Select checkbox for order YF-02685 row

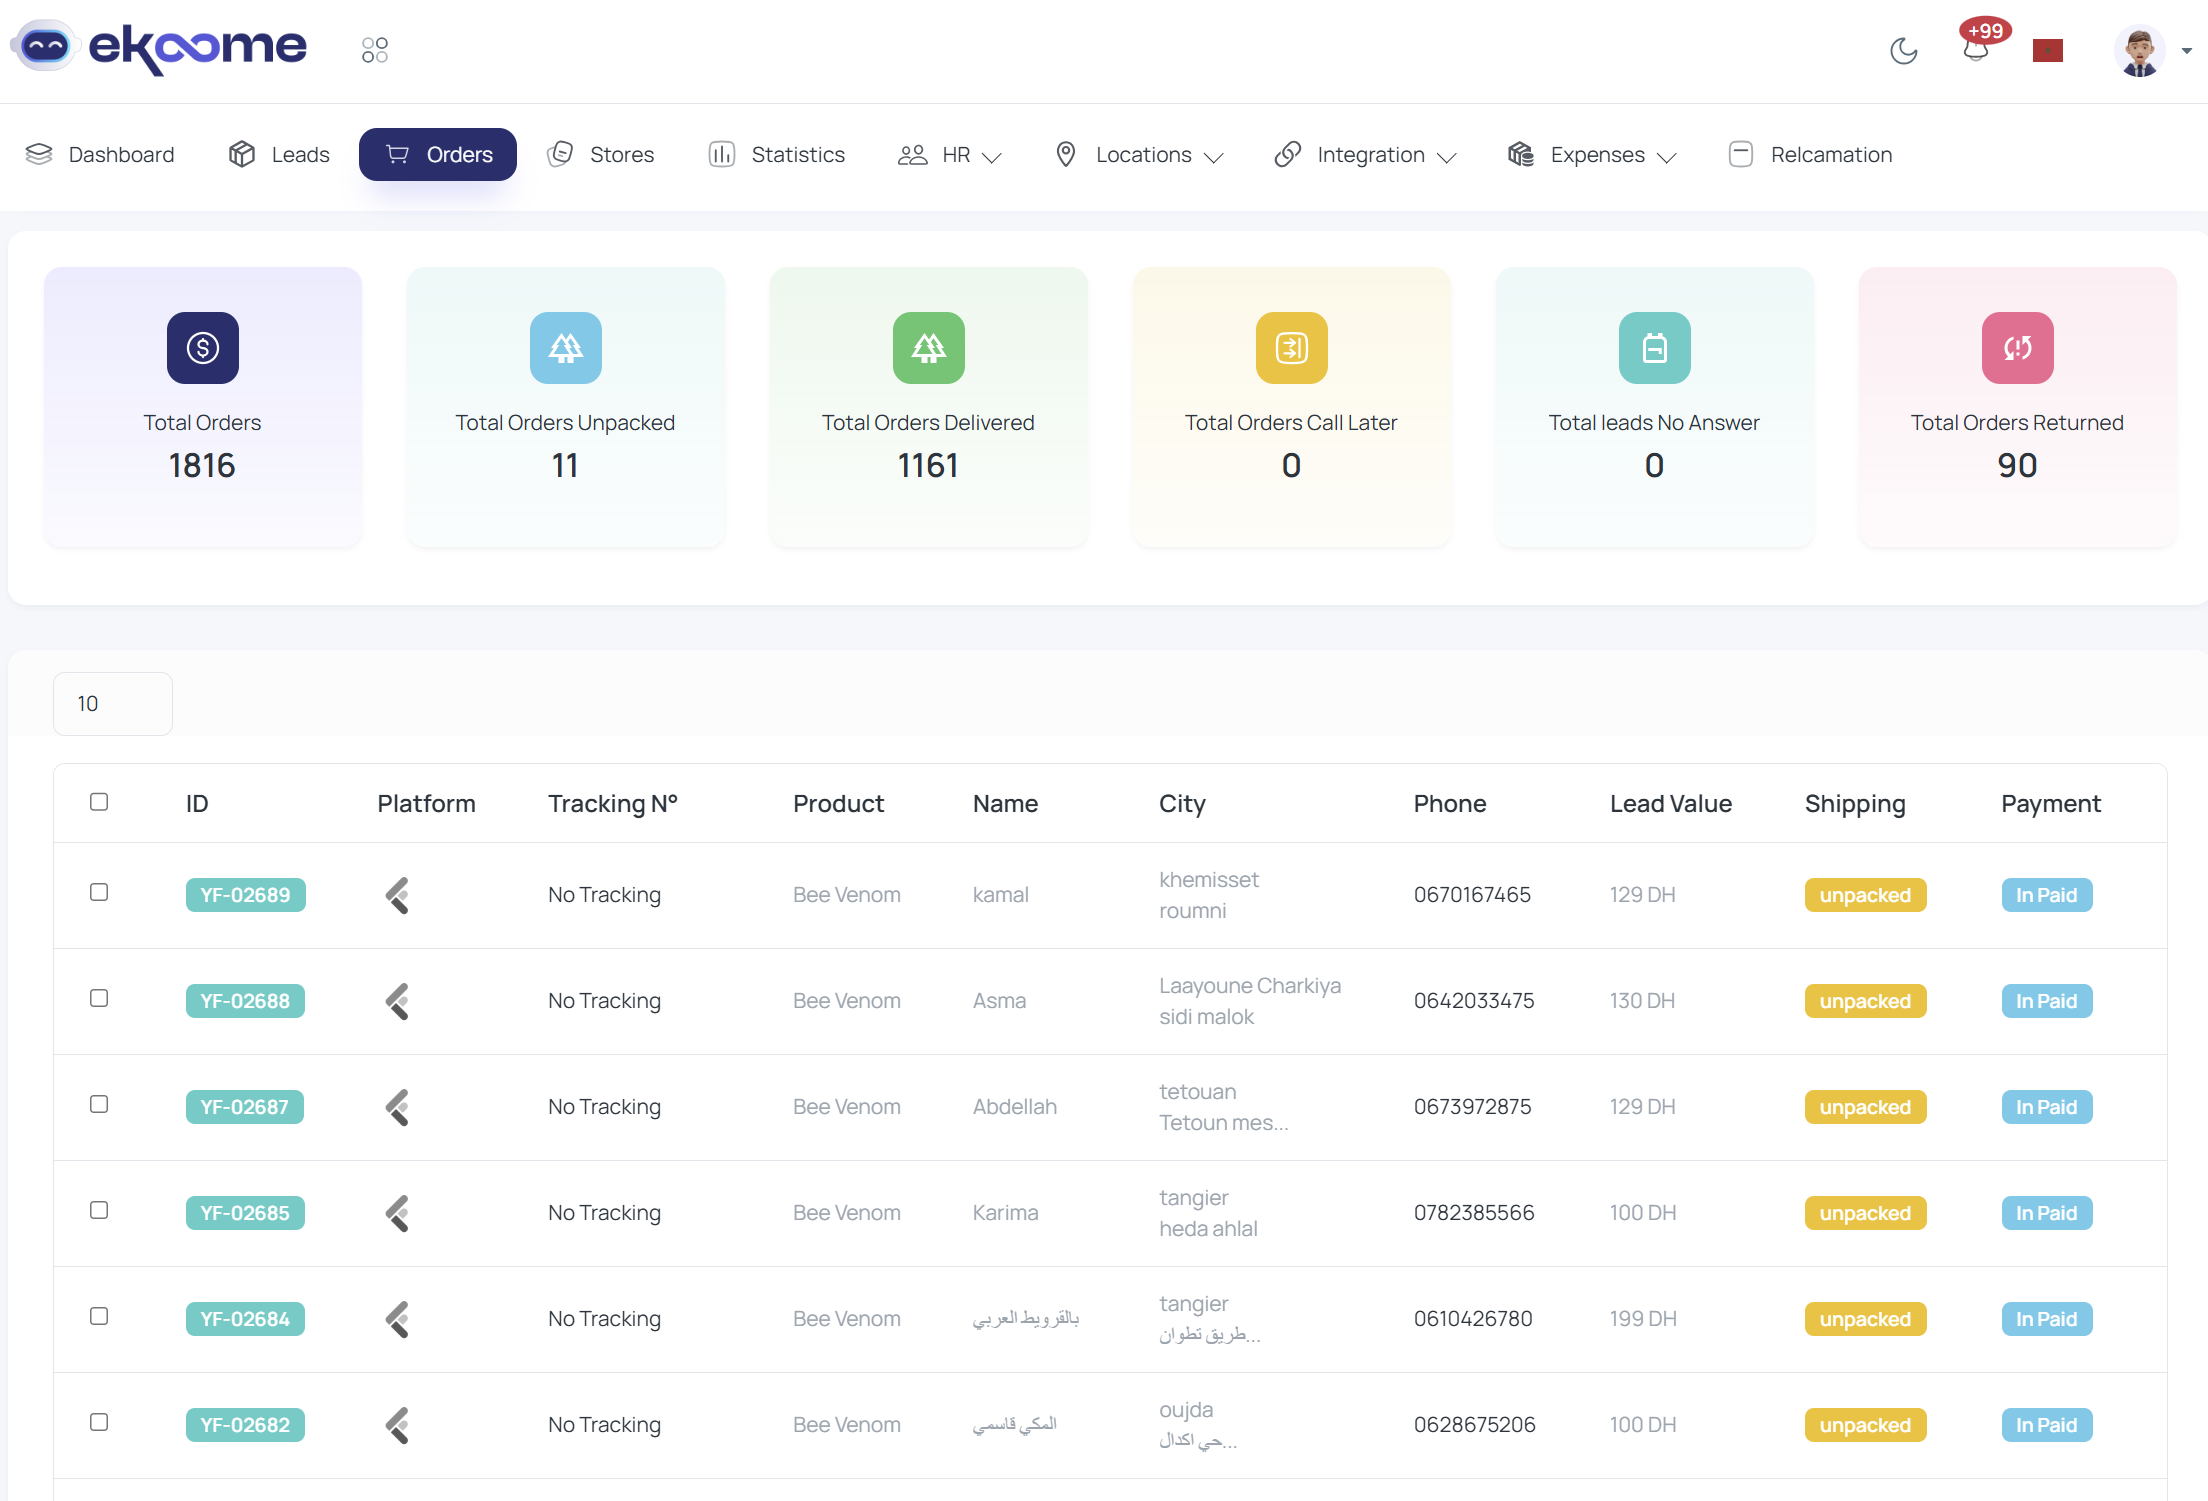pyautogui.click(x=99, y=1210)
